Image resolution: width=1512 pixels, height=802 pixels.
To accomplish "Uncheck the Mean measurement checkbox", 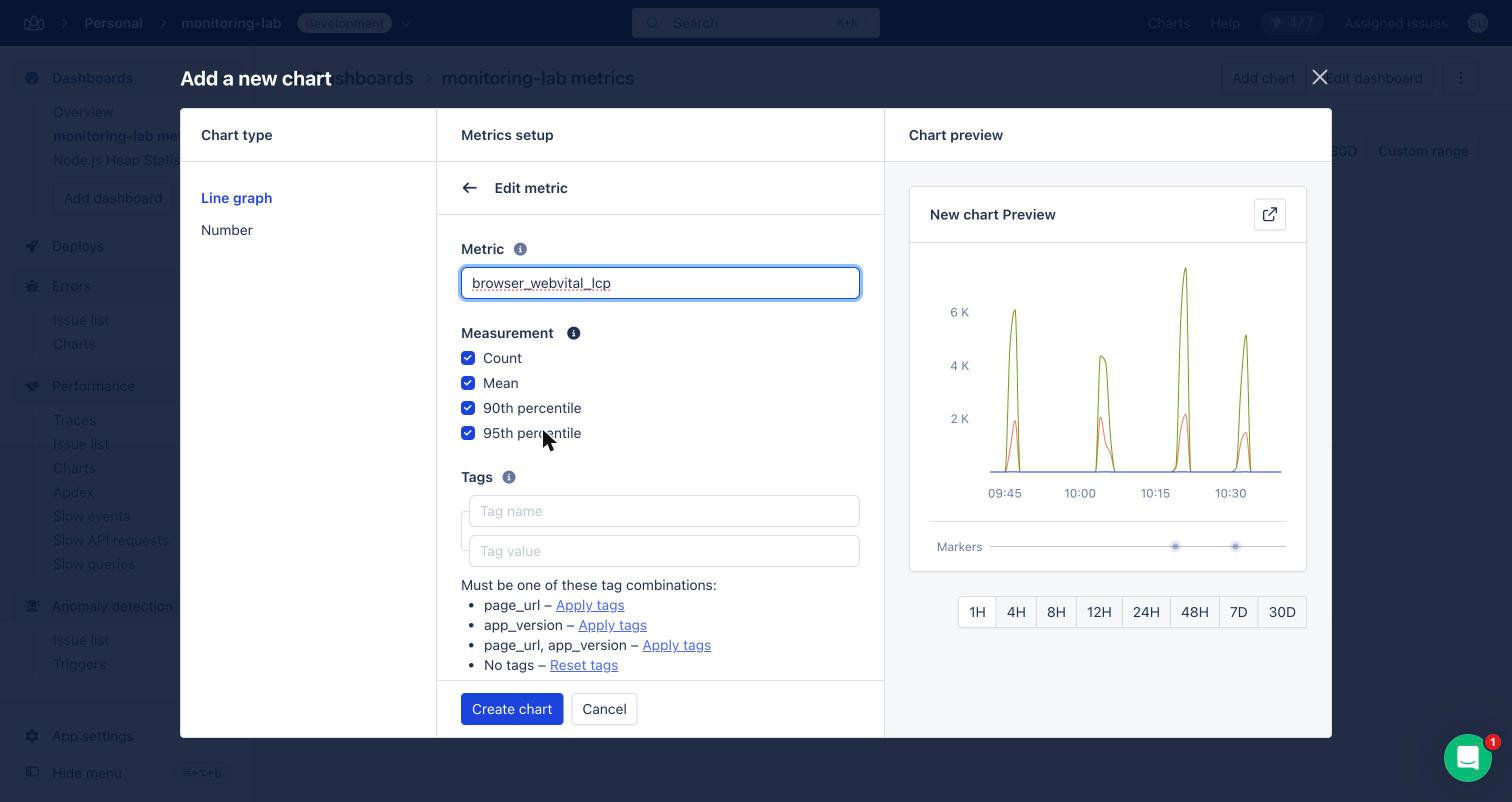I will click(x=468, y=383).
